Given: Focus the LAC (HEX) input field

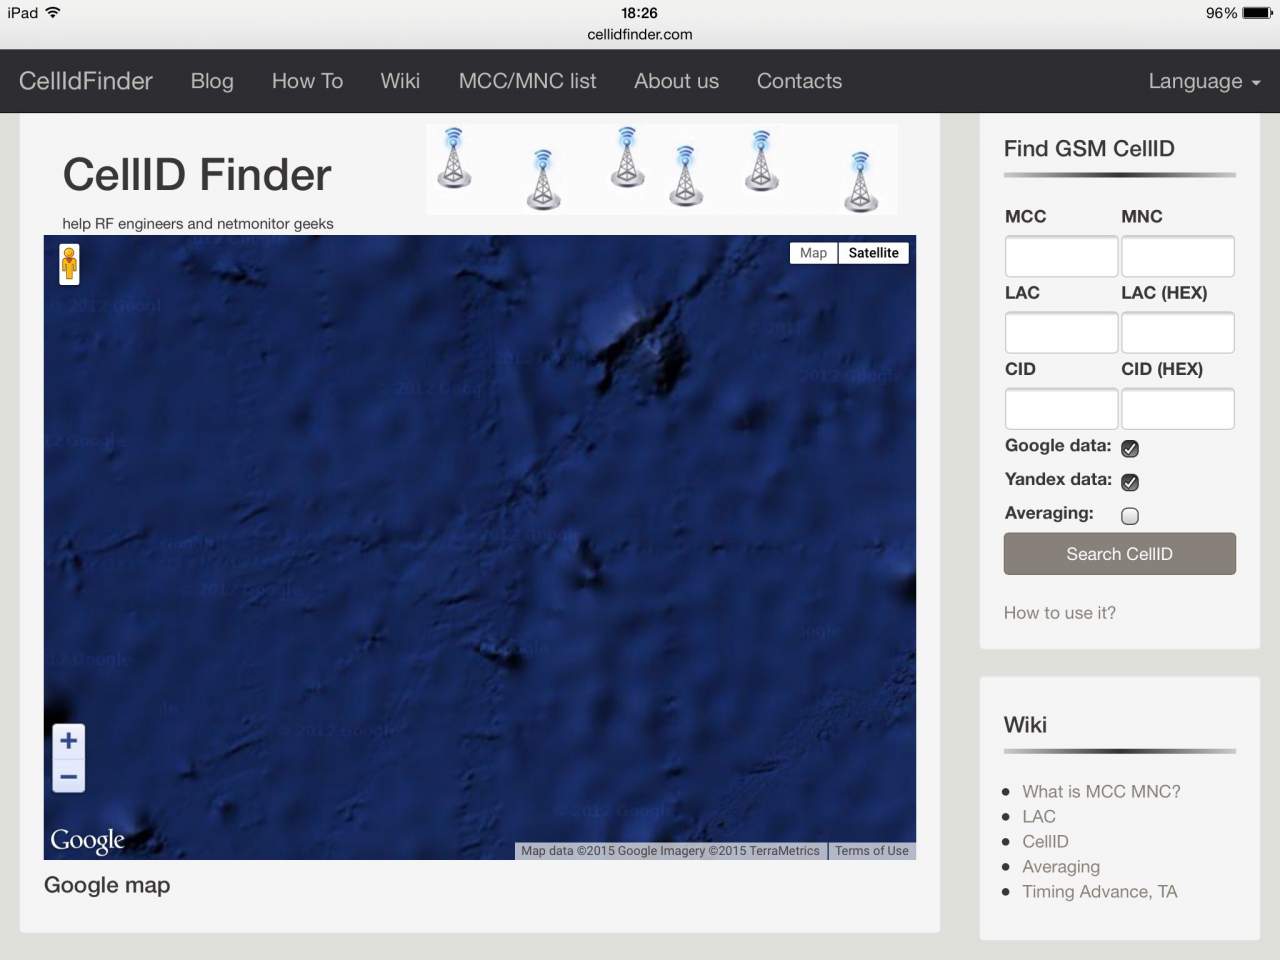Looking at the screenshot, I should [1178, 332].
